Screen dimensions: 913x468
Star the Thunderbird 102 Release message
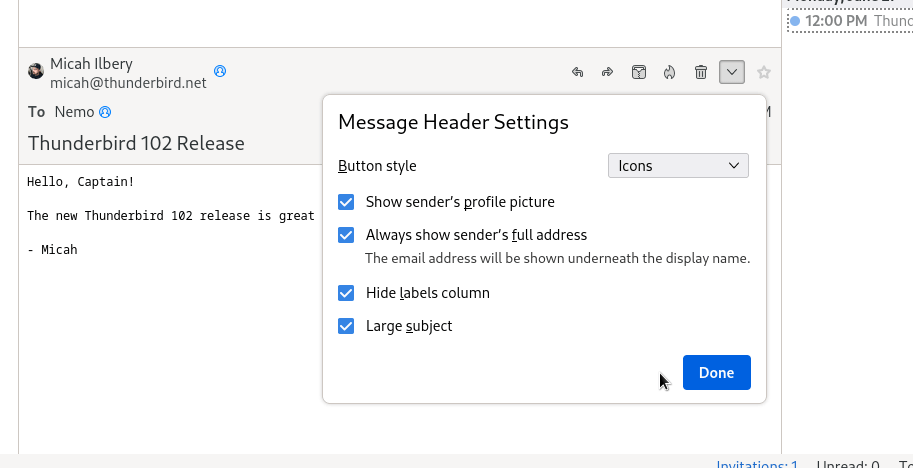coord(764,72)
